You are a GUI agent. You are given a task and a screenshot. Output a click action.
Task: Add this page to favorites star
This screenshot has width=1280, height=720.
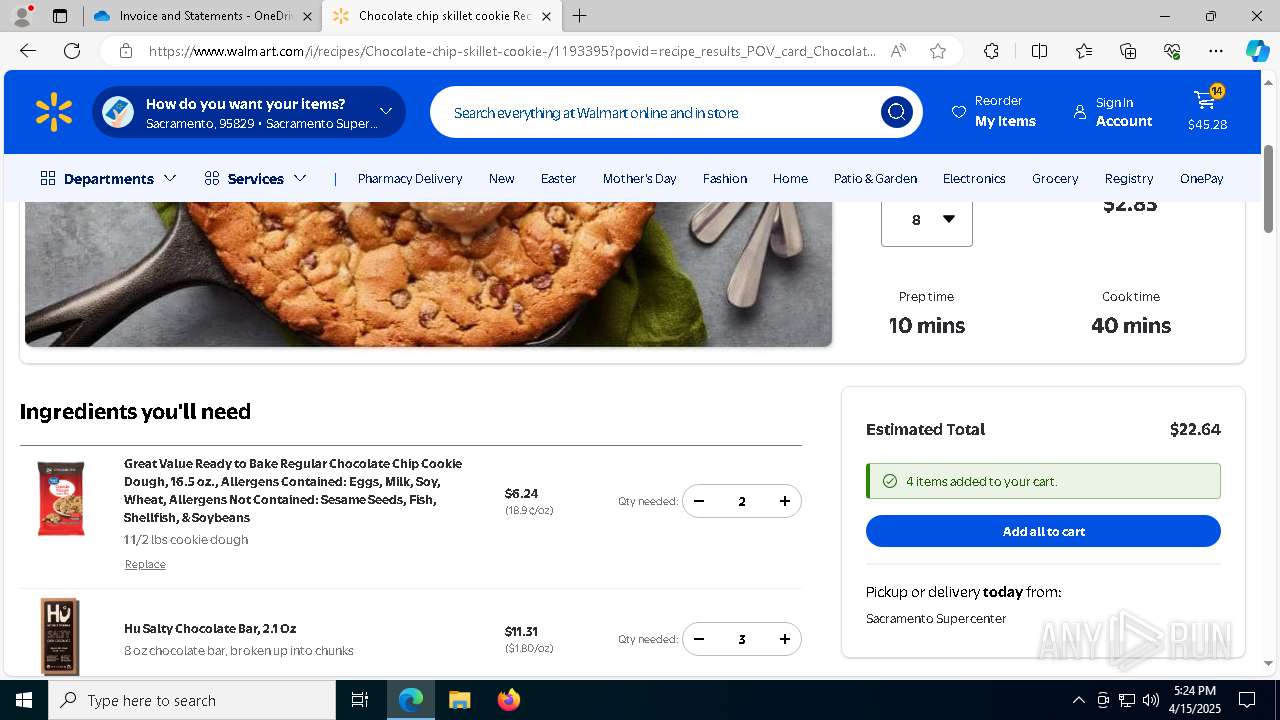938,51
